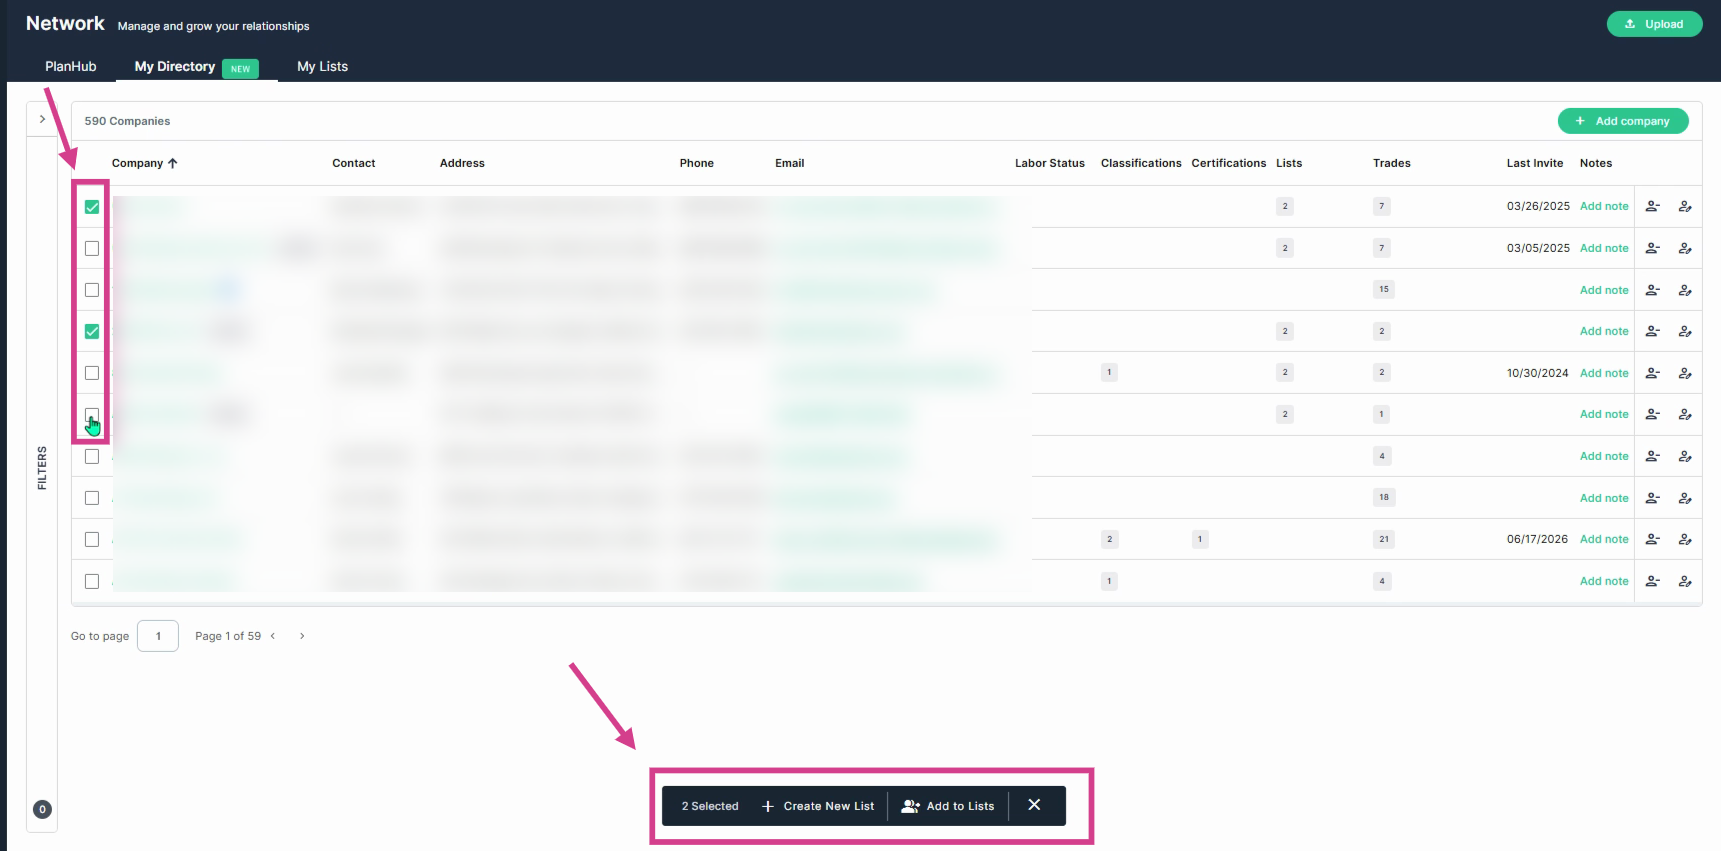This screenshot has width=1721, height=851.
Task: Click edit-company icon in 10/30/2024 row
Action: click(x=1685, y=373)
